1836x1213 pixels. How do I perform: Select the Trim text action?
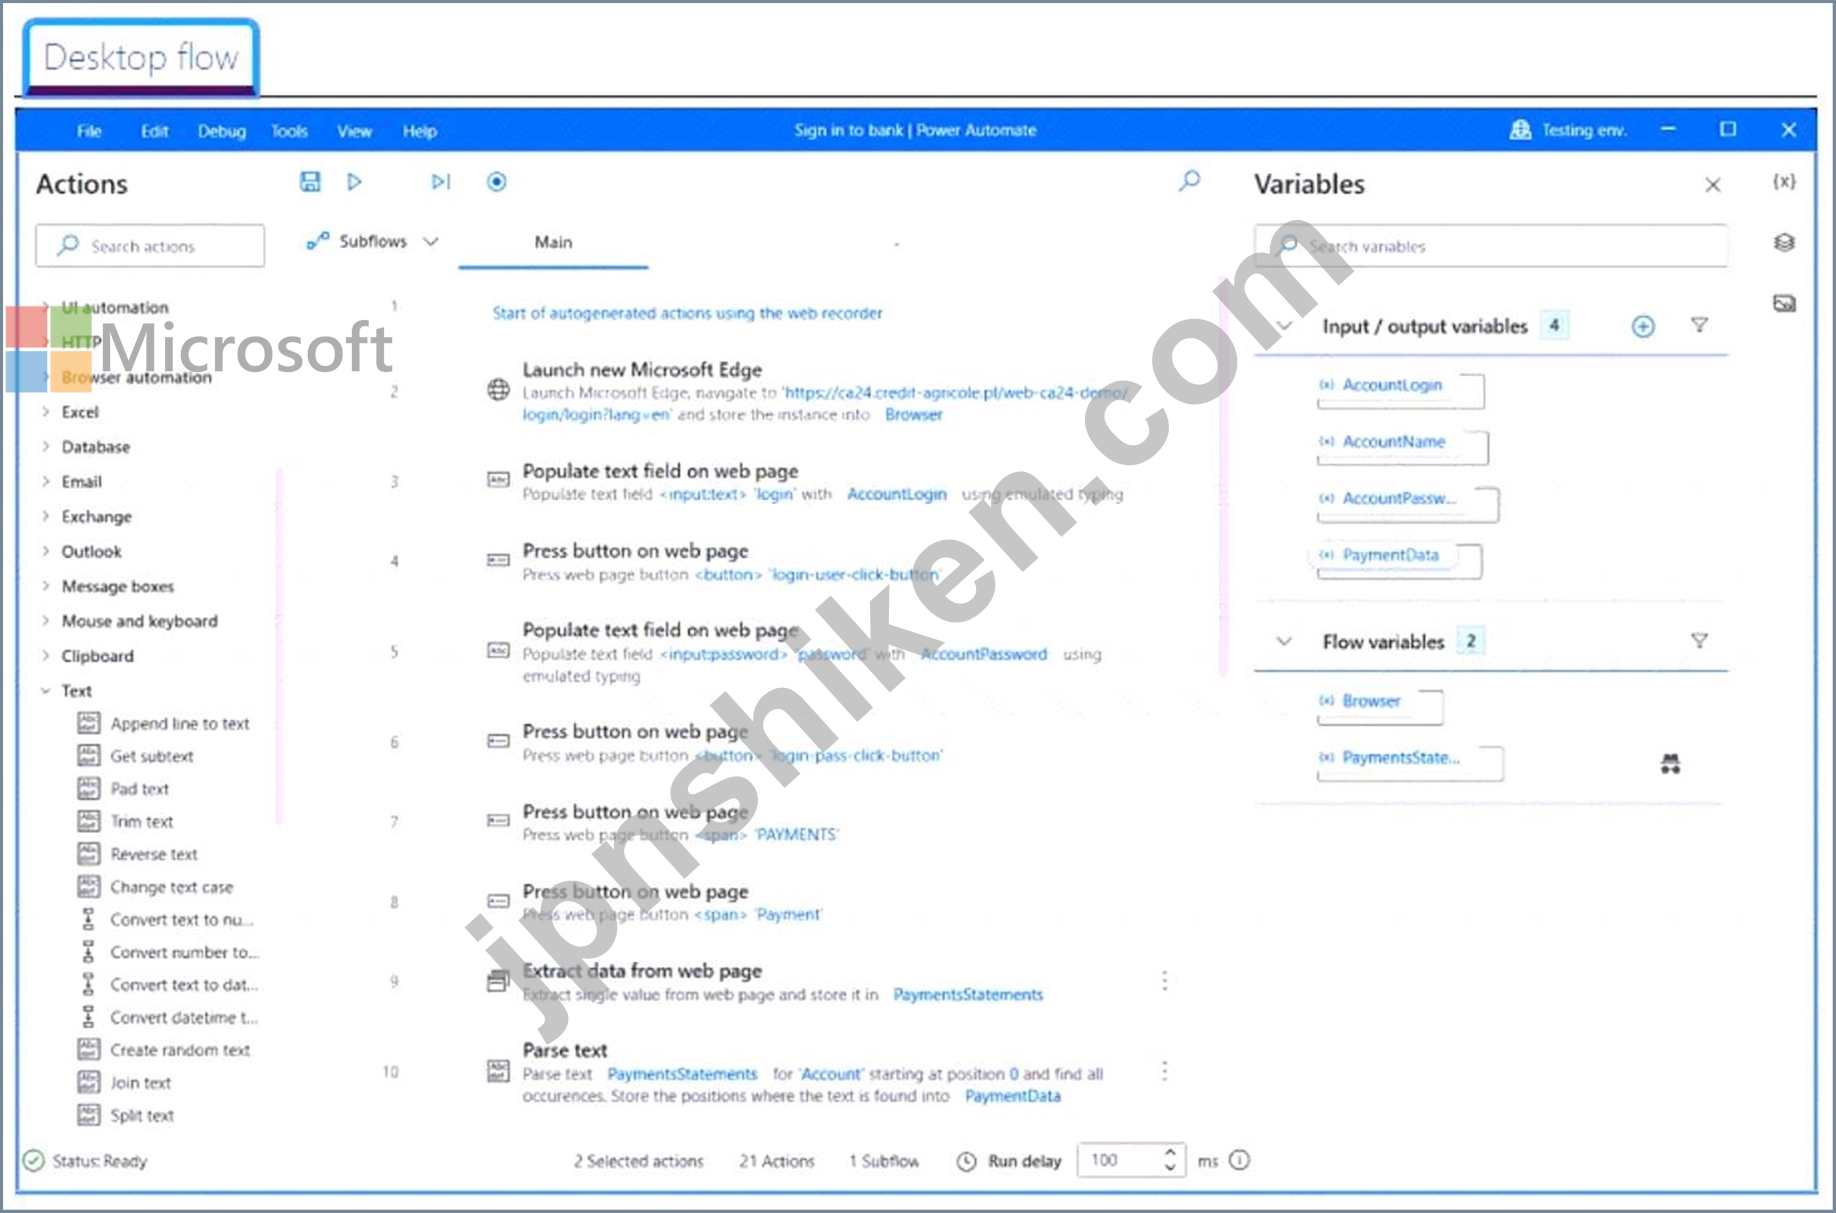tap(126, 821)
